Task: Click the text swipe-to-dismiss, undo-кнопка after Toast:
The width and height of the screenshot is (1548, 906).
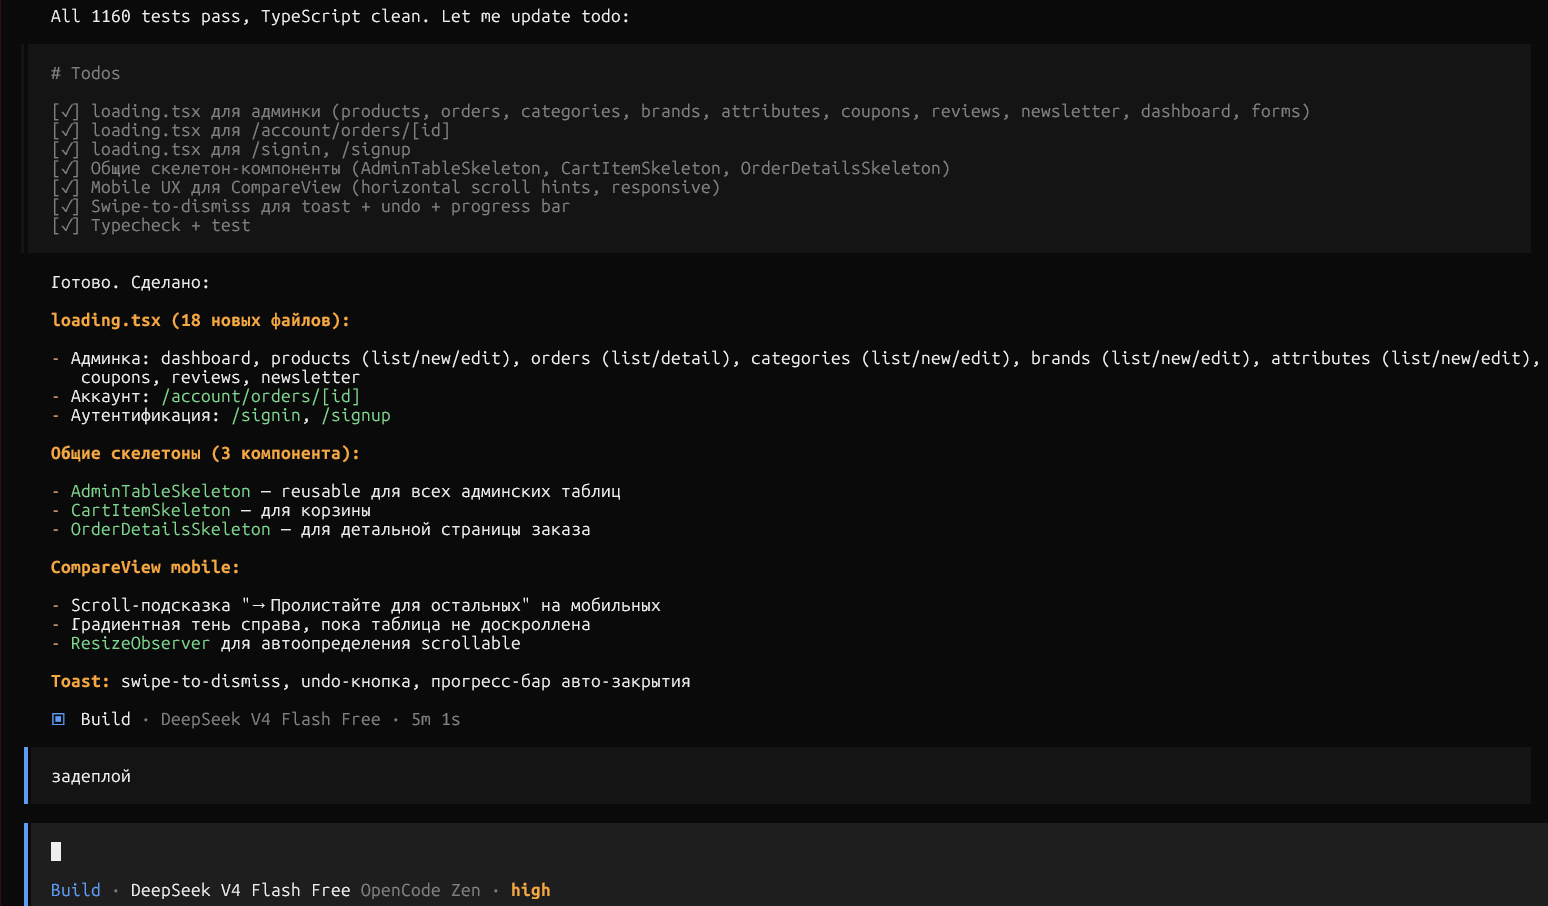Action: tap(406, 681)
